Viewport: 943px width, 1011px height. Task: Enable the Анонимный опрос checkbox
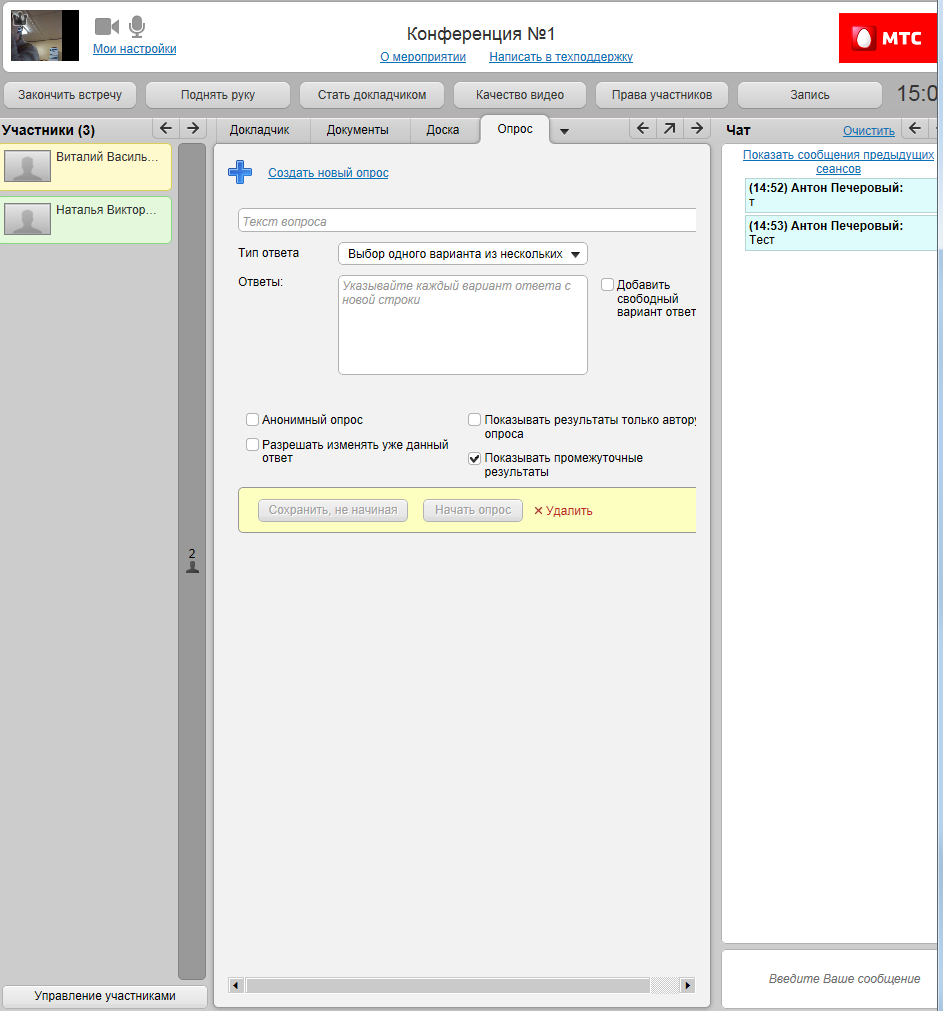pyautogui.click(x=253, y=420)
